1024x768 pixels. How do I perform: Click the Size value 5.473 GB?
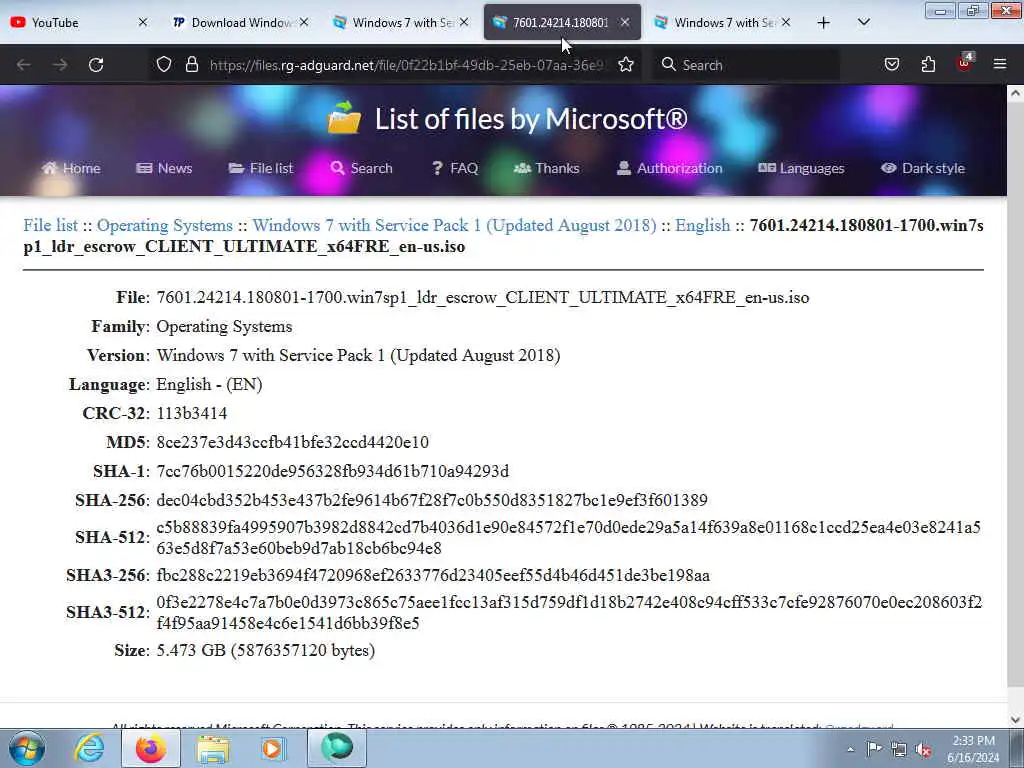click(x=266, y=650)
